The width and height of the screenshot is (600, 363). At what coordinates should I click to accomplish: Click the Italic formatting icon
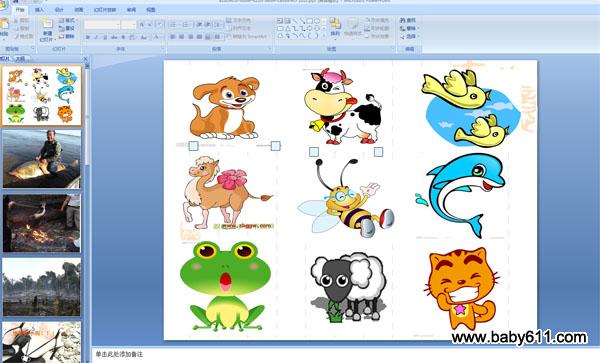96,37
